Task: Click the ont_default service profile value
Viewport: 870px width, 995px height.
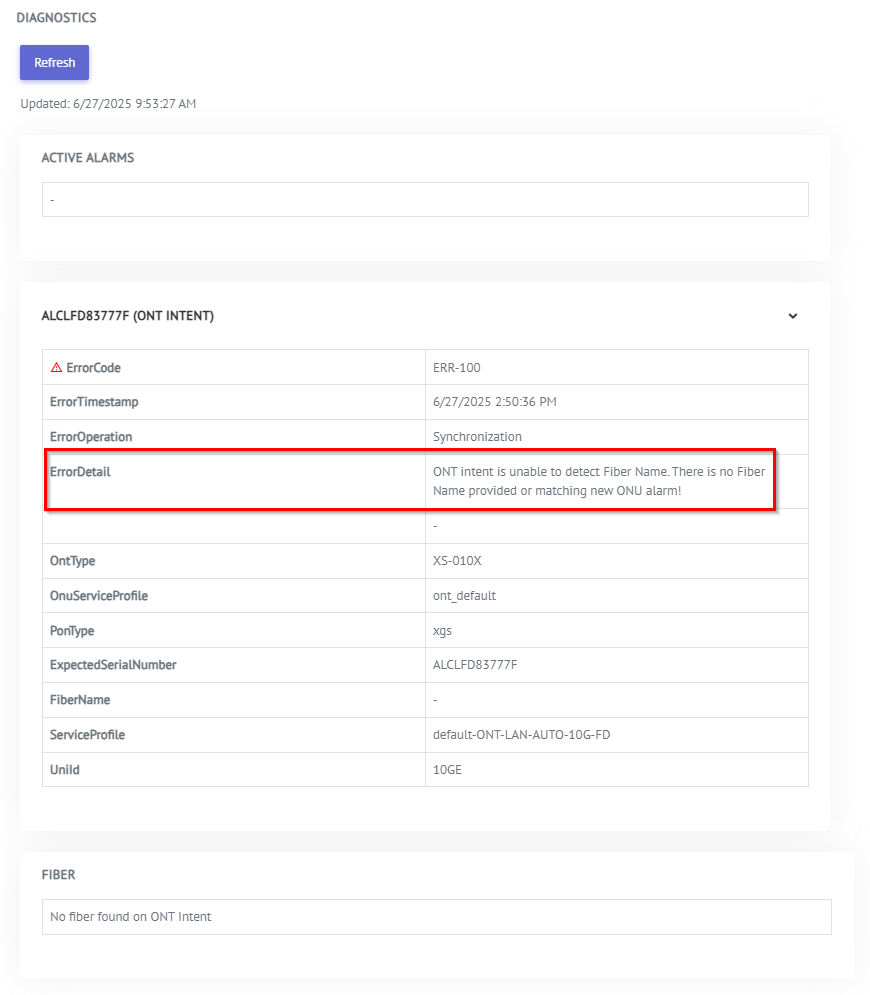Action: click(464, 596)
